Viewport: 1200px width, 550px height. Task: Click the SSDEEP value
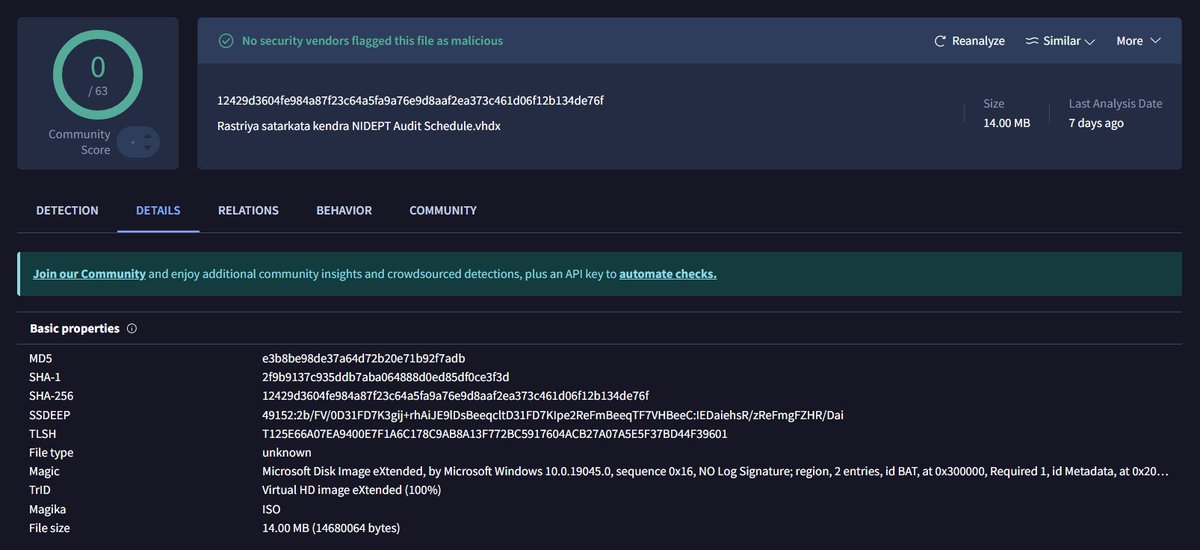tap(553, 415)
